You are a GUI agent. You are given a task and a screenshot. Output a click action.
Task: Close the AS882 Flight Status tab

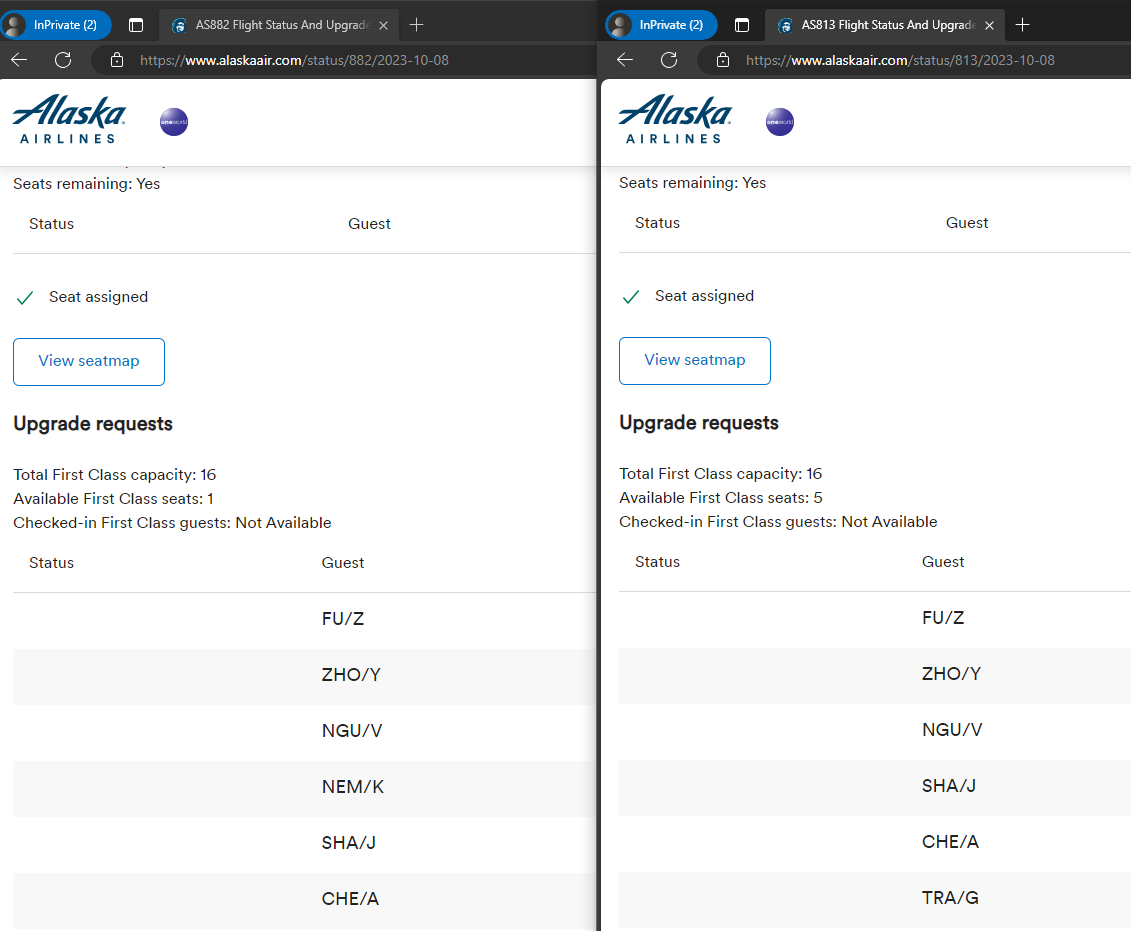[x=384, y=25]
